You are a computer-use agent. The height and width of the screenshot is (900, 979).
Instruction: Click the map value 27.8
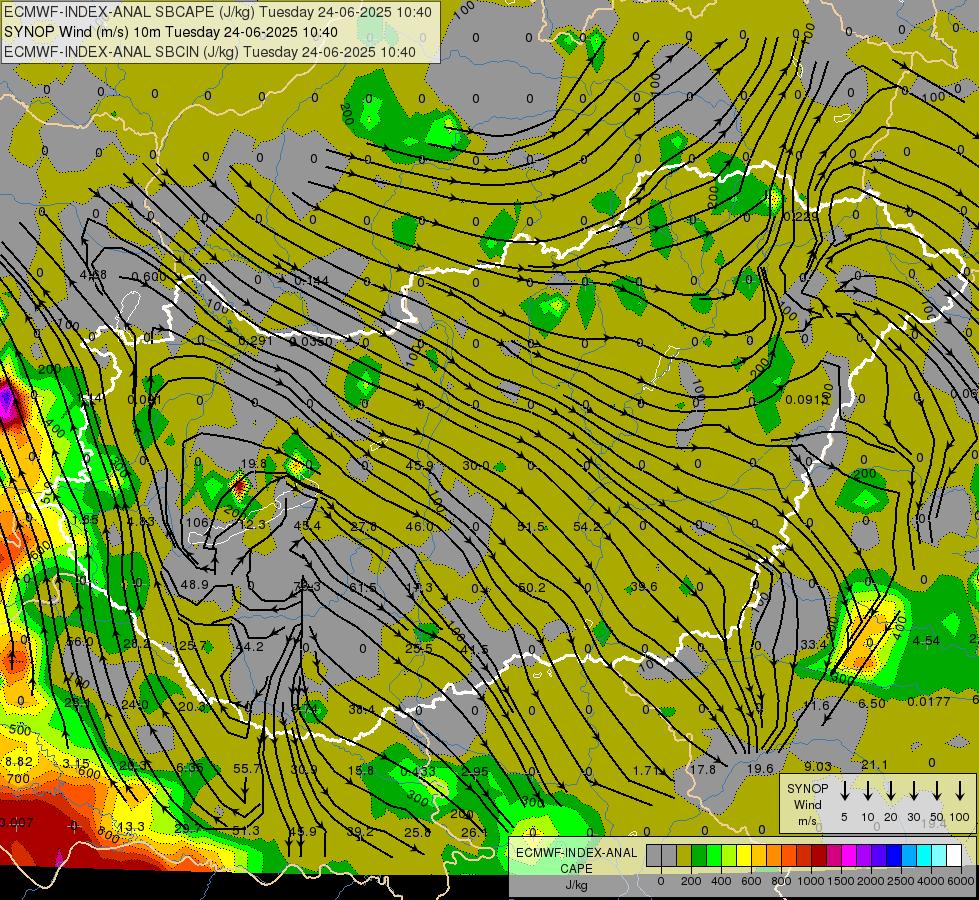(x=363, y=527)
